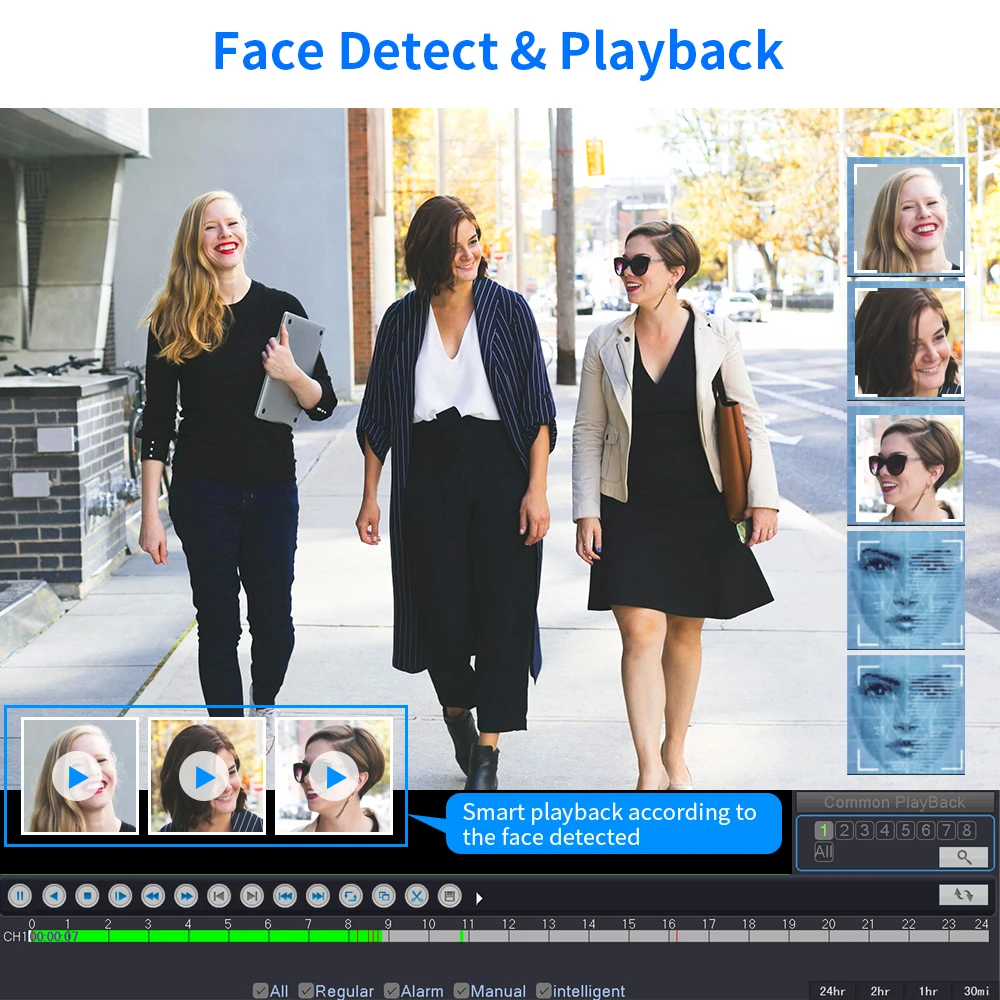The image size is (1000, 1000).
Task: Uncheck the intelligent record filter
Action: click(x=542, y=991)
